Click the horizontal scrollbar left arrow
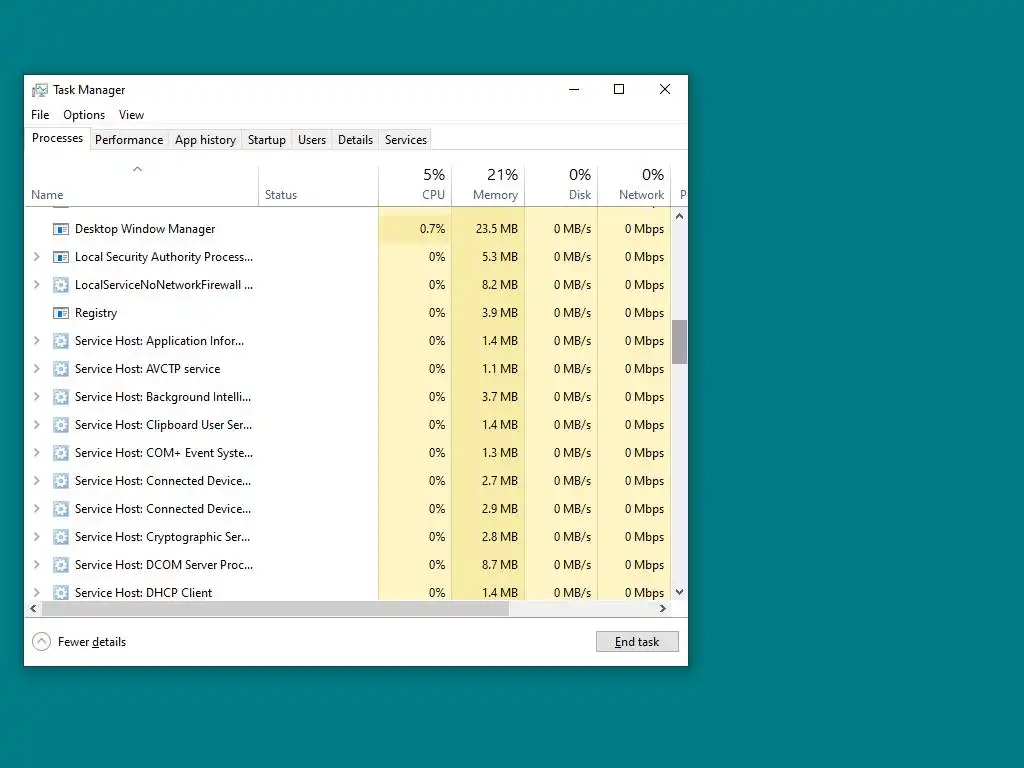 coord(33,609)
